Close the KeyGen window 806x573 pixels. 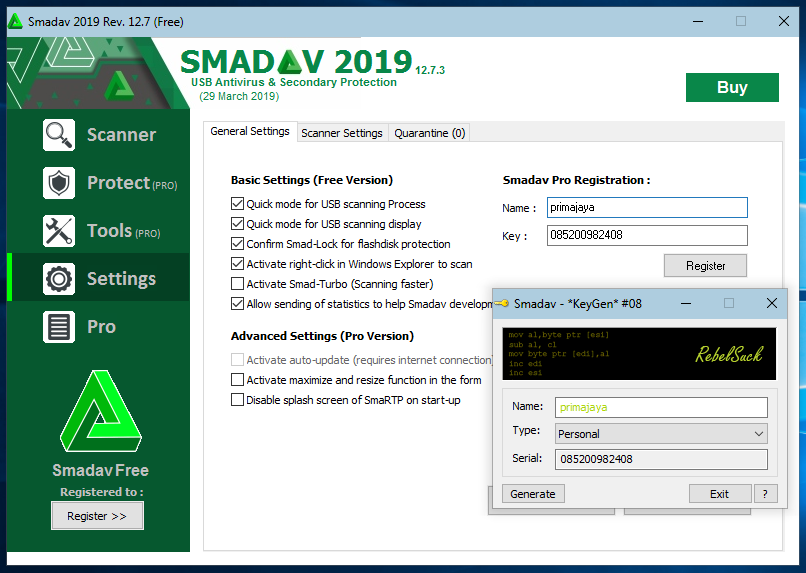coord(772,303)
